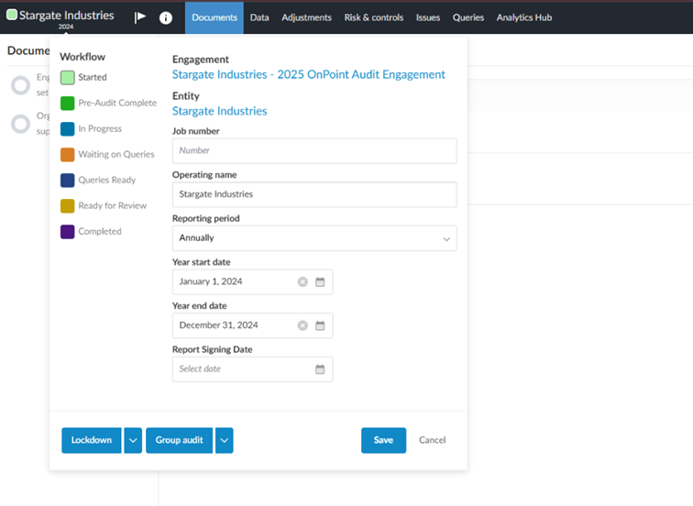Open the Group audit split-button arrow
Screen dimensions: 693x506
click(224, 440)
